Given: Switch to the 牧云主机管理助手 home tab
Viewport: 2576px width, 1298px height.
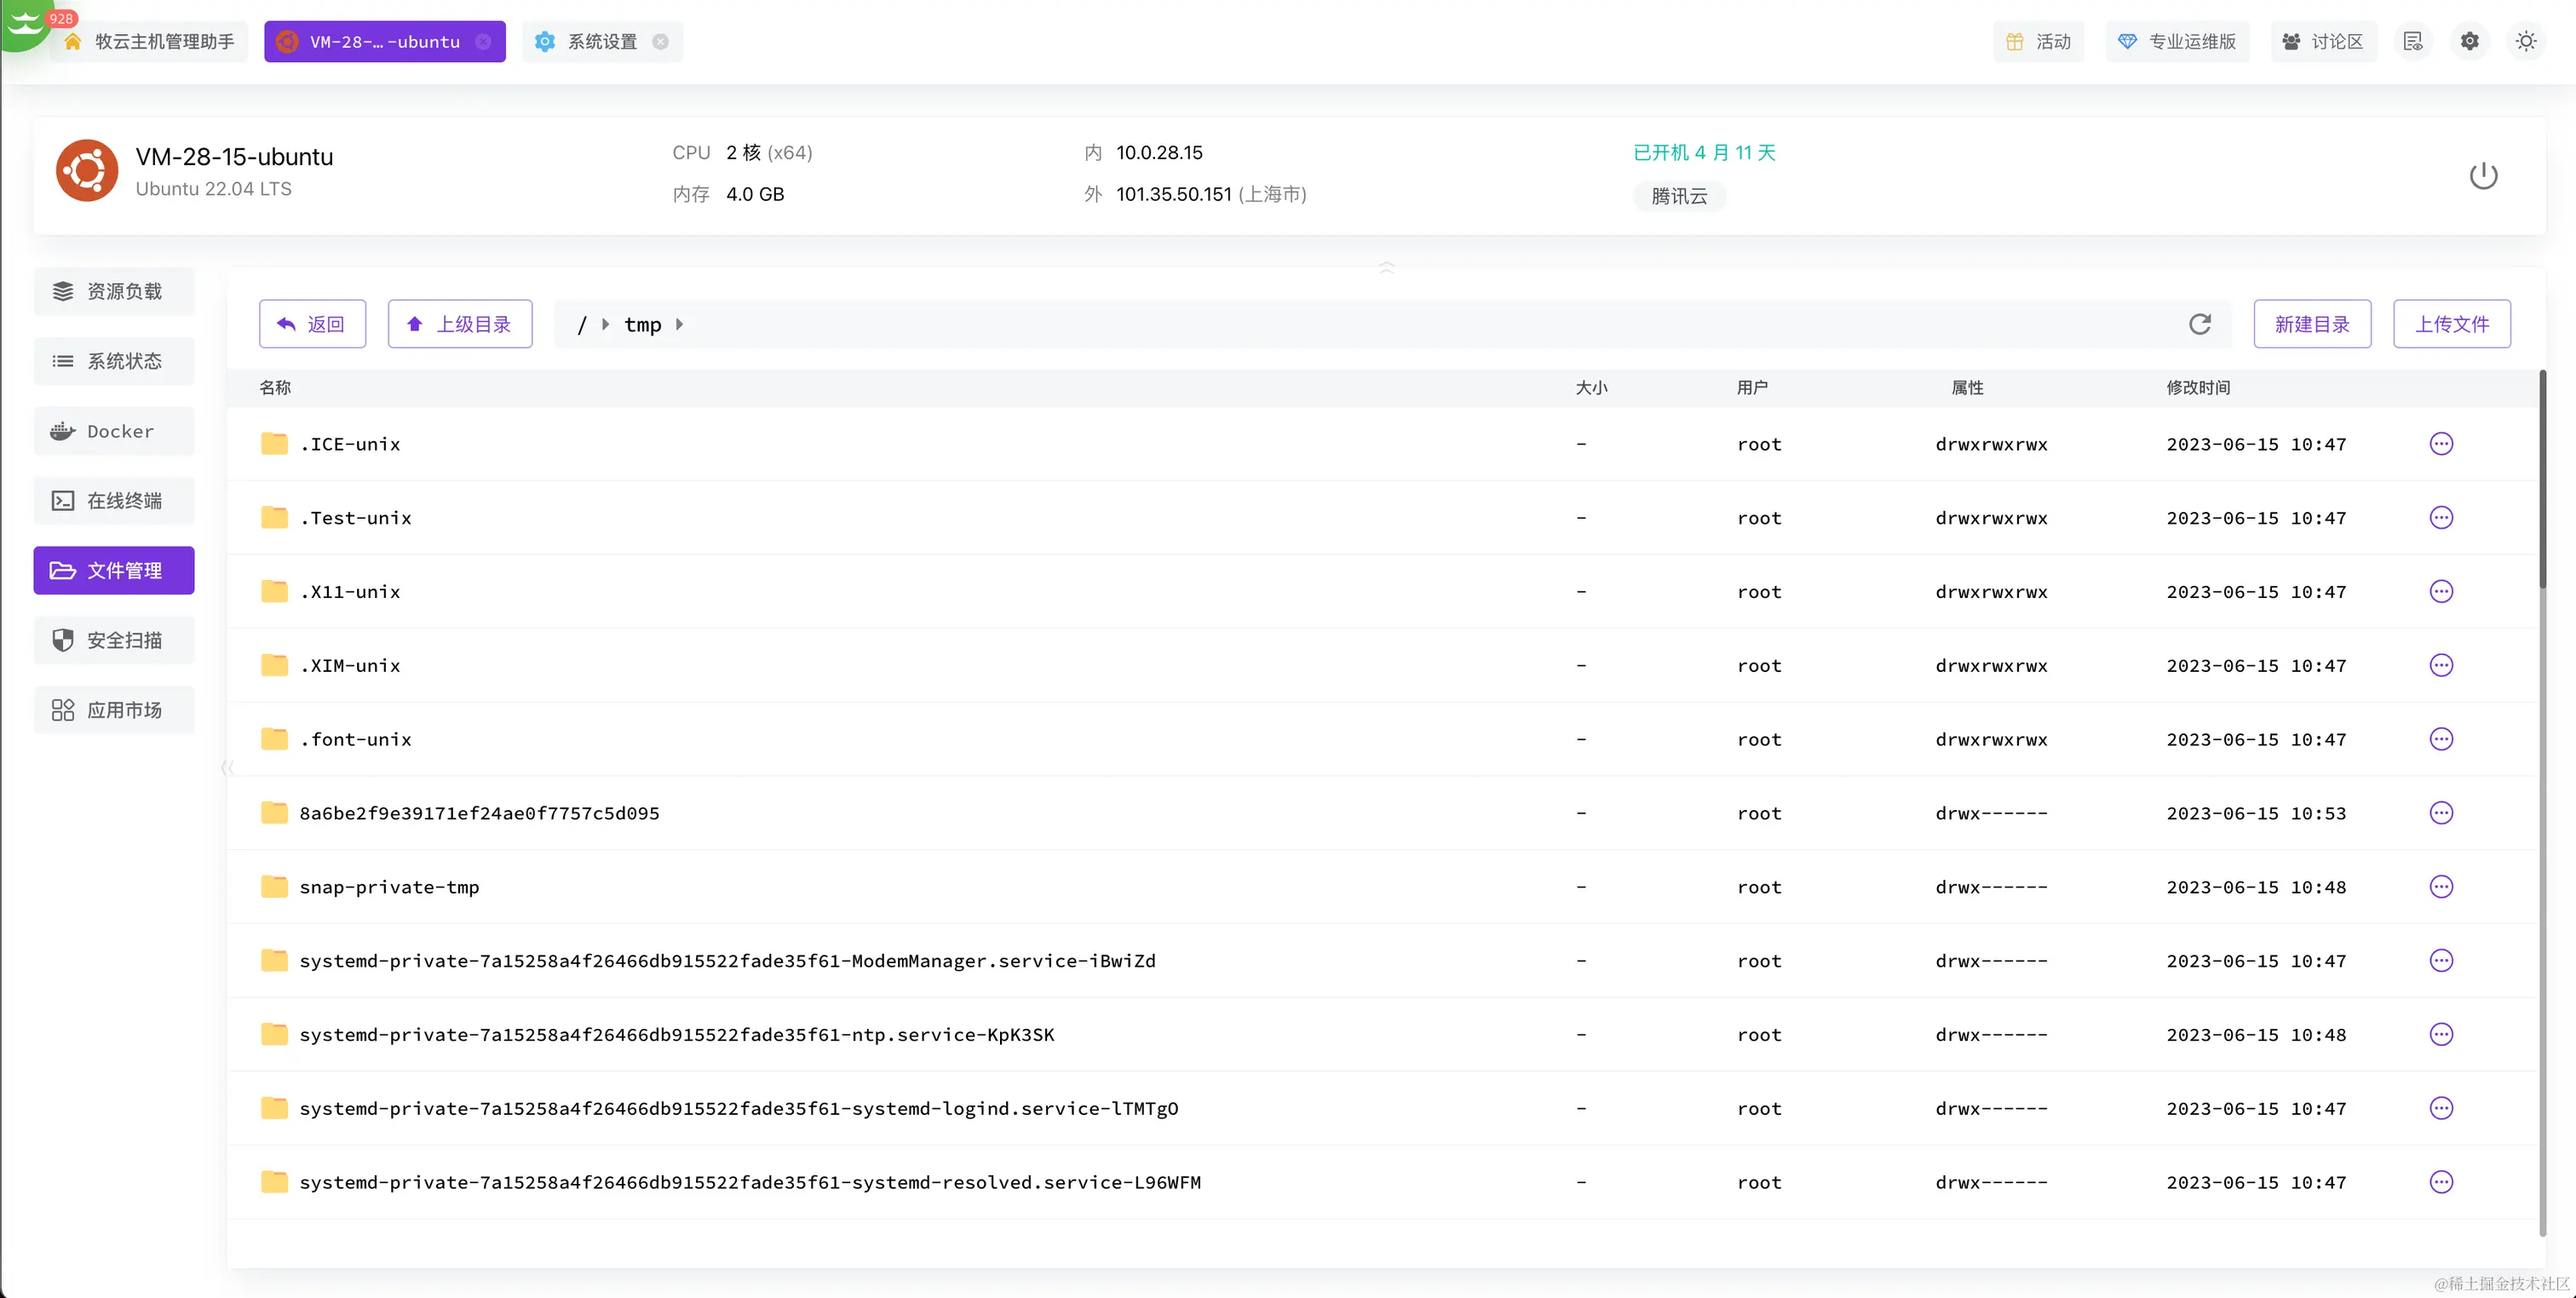Looking at the screenshot, I should tap(164, 41).
